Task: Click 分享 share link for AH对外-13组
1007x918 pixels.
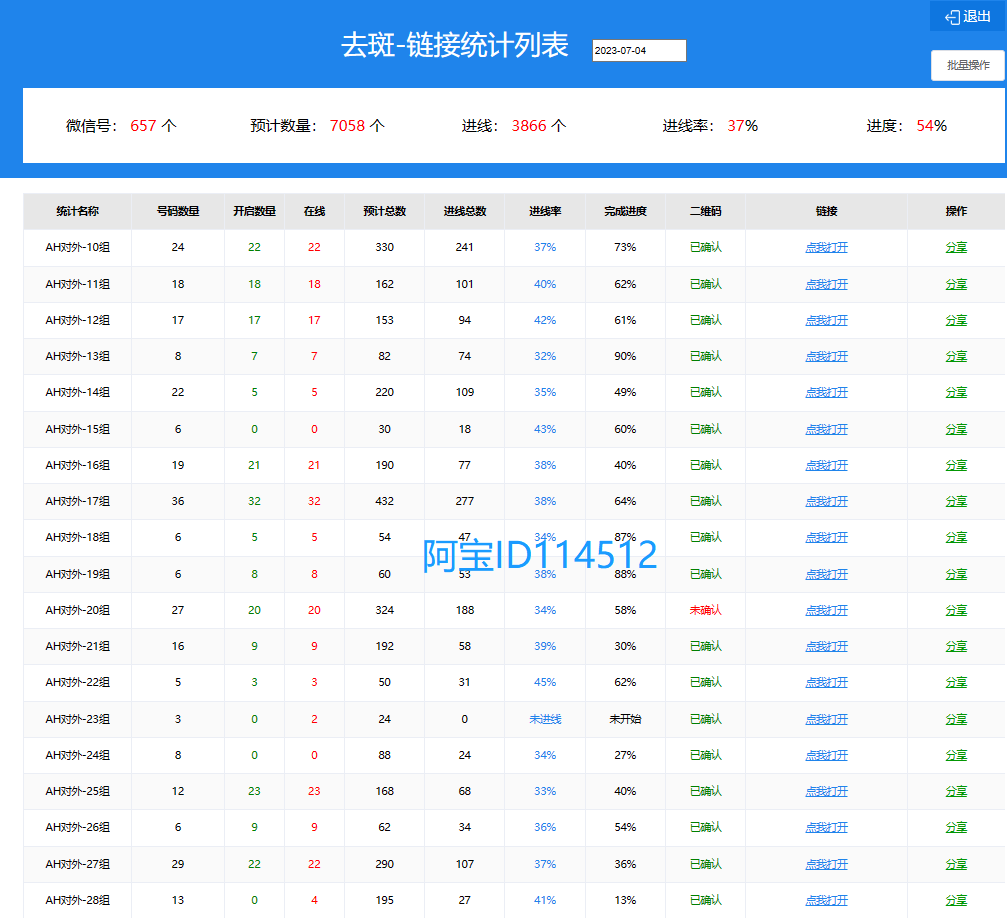Action: 956,356
